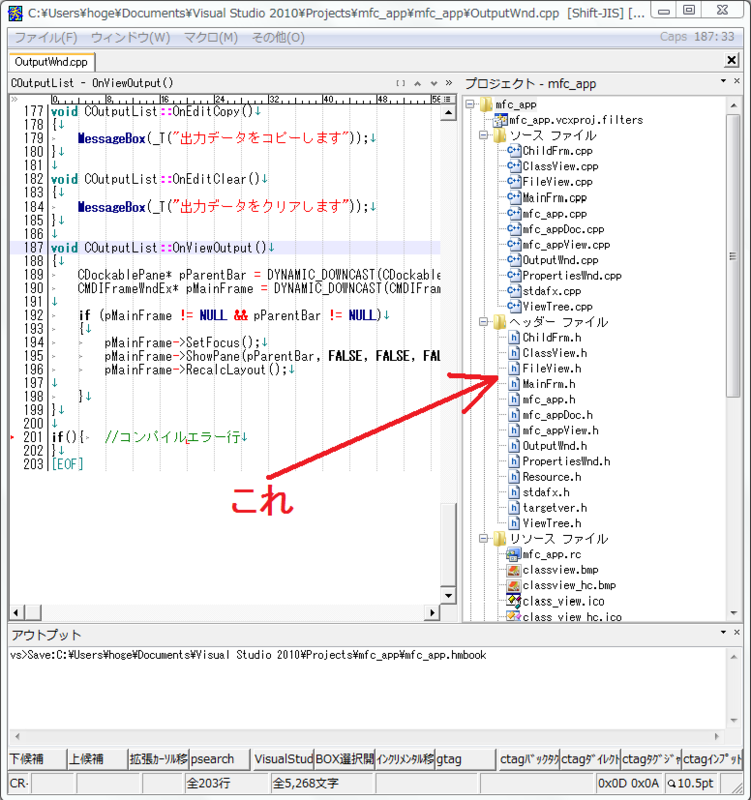Collapse the ソース ファイル folder
This screenshot has height=800, width=751.
[x=483, y=135]
